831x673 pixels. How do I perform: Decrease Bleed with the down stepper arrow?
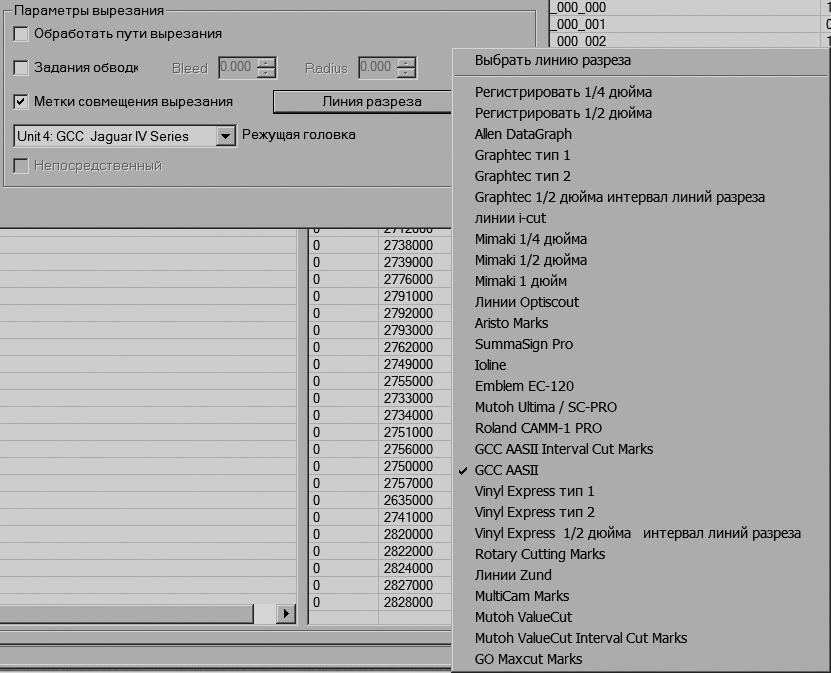click(266, 73)
